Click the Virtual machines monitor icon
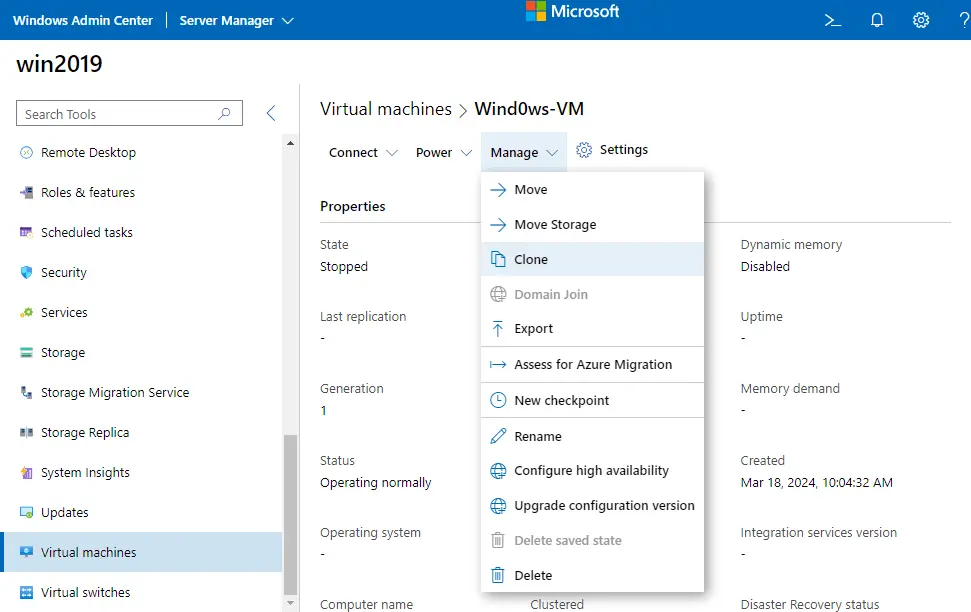Image resolution: width=971 pixels, height=612 pixels. [x=26, y=552]
